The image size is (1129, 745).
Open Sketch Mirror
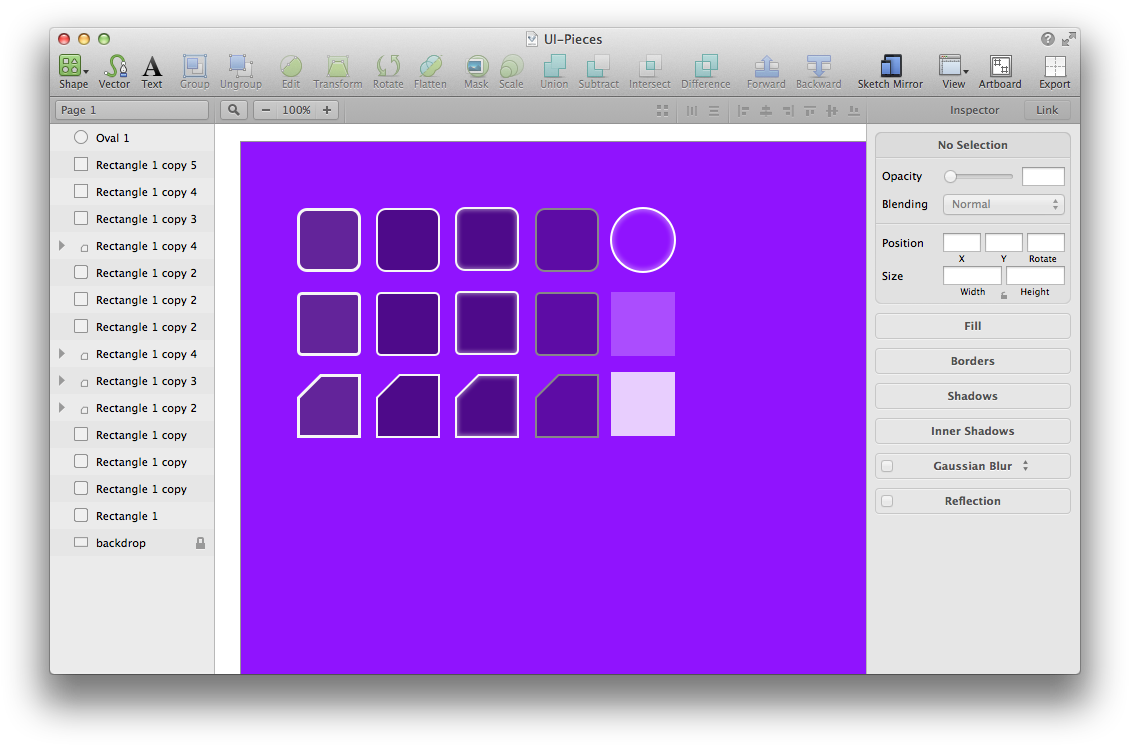click(889, 66)
